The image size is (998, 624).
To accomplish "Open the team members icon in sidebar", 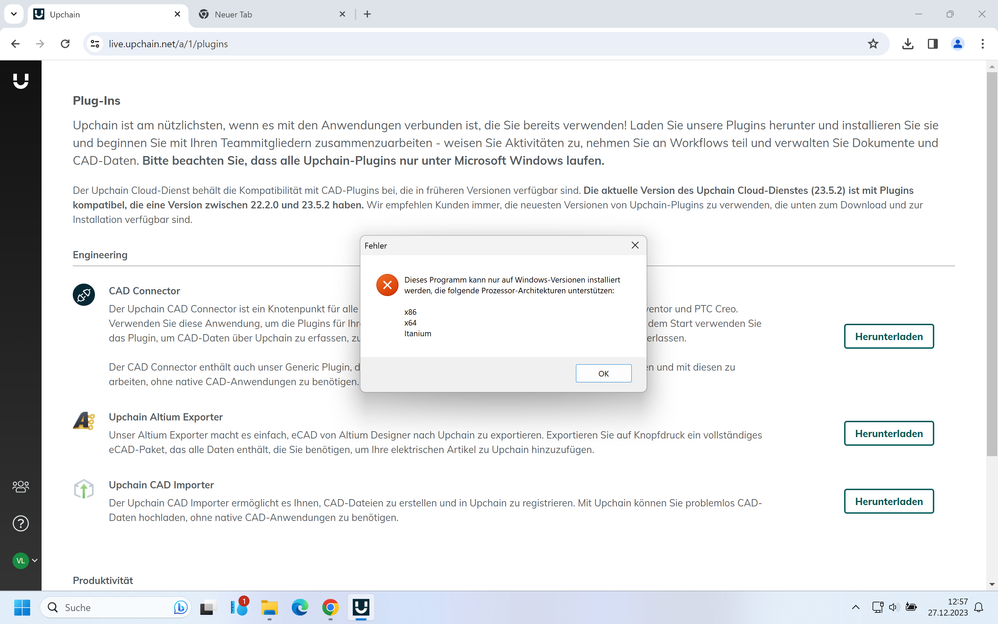I will (20, 487).
